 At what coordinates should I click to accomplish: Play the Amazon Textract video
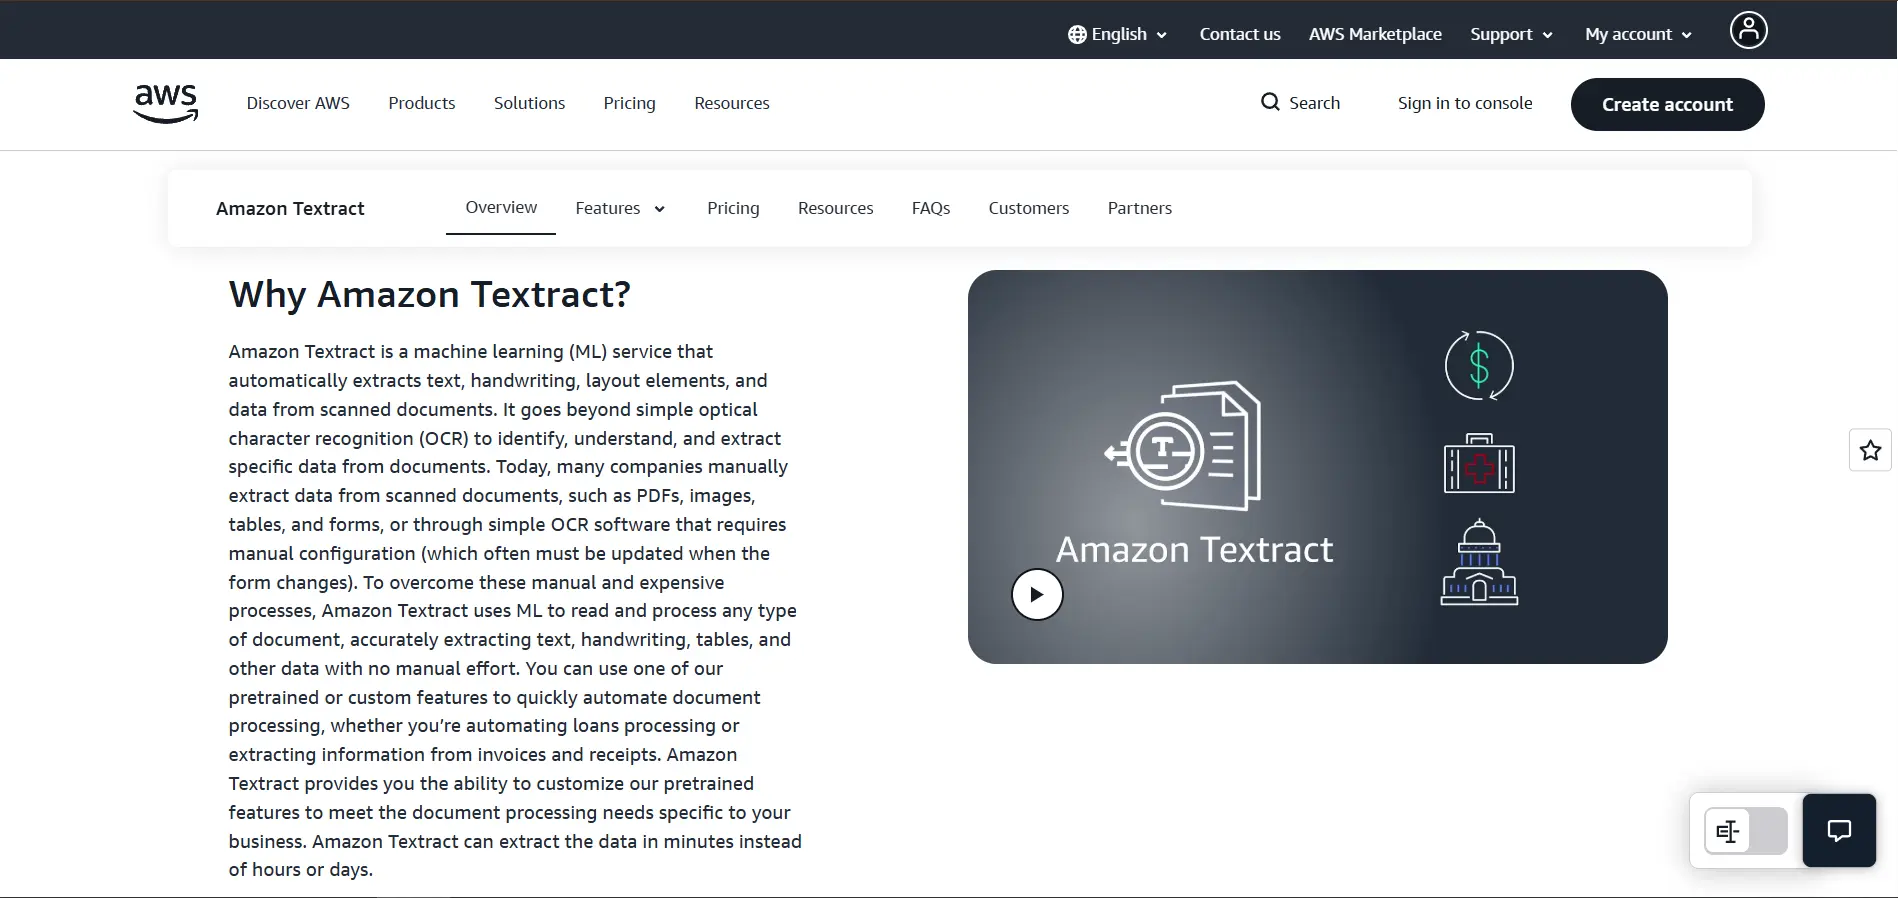click(1037, 594)
